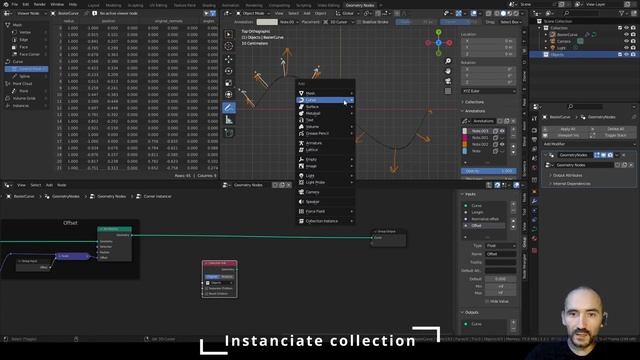Open the socket Type Float dropdown
This screenshot has height=360, width=640.
click(x=500, y=246)
